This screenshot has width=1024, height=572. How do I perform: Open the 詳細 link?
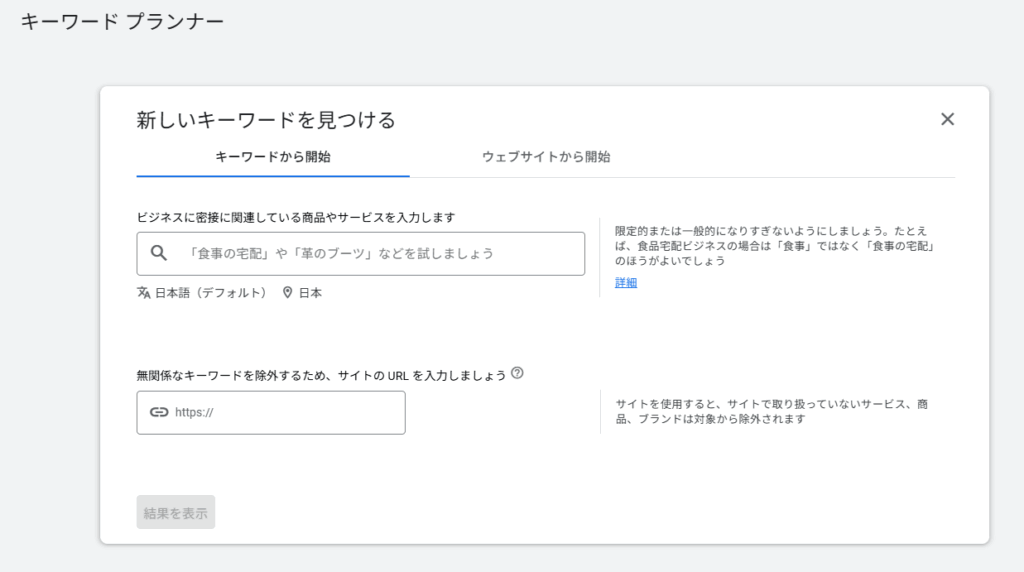(626, 282)
